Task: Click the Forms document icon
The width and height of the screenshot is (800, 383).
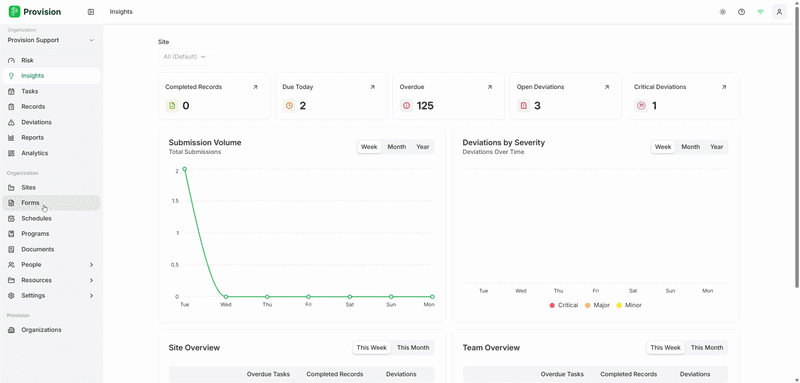Action: [x=11, y=203]
